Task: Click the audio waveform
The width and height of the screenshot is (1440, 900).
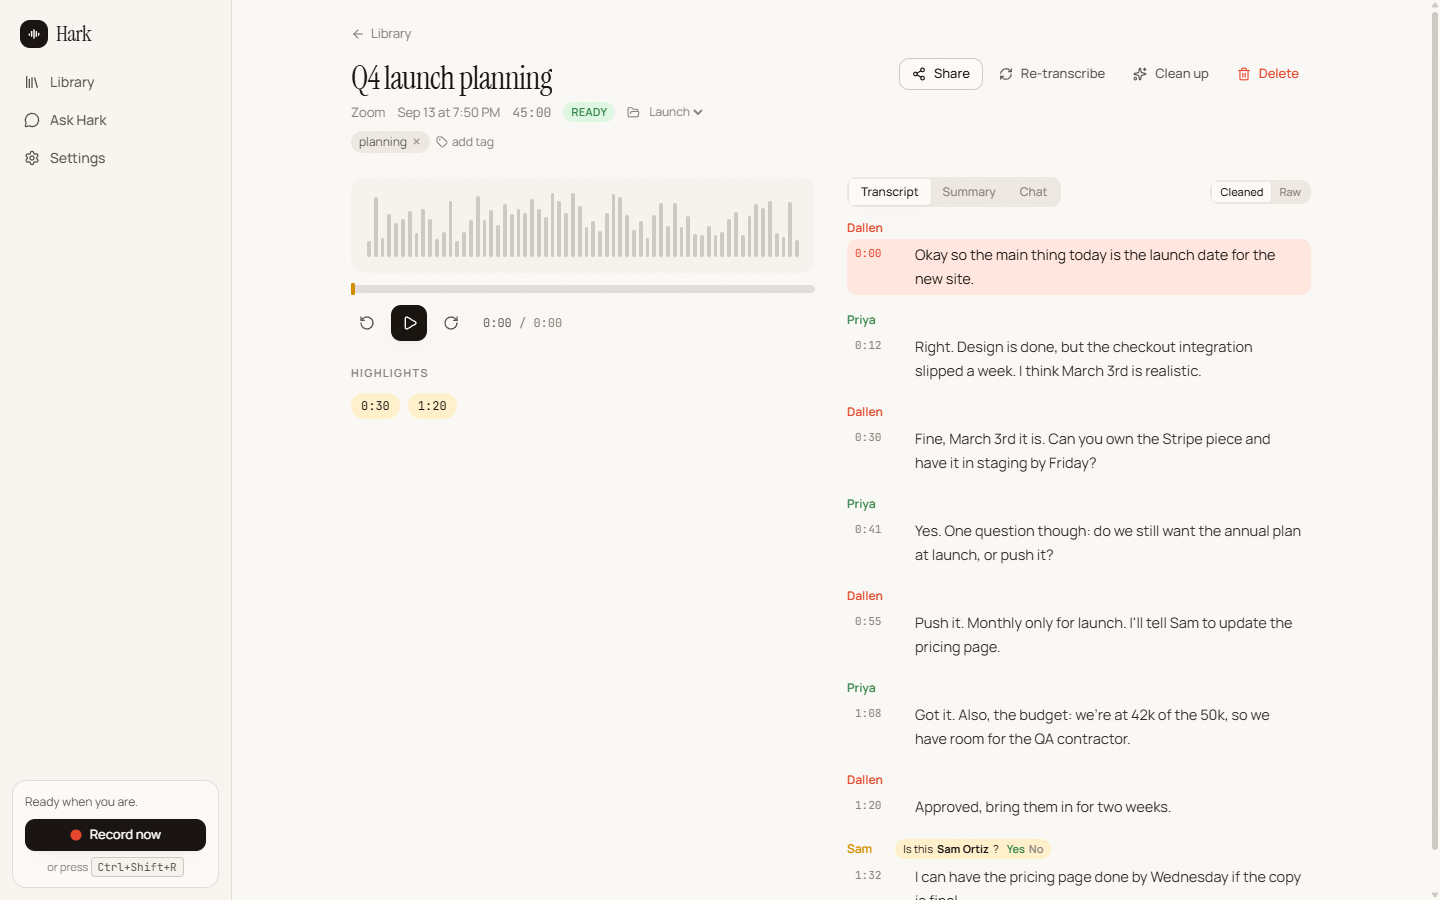Action: click(x=583, y=225)
